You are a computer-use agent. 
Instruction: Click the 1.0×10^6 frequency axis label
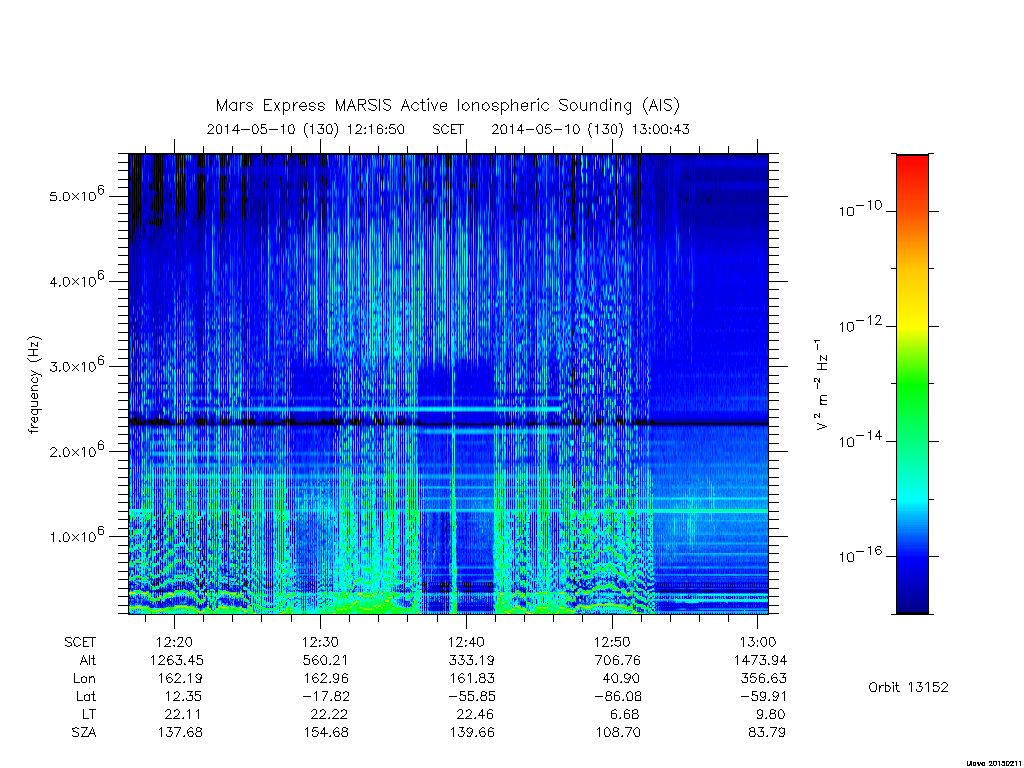point(77,534)
